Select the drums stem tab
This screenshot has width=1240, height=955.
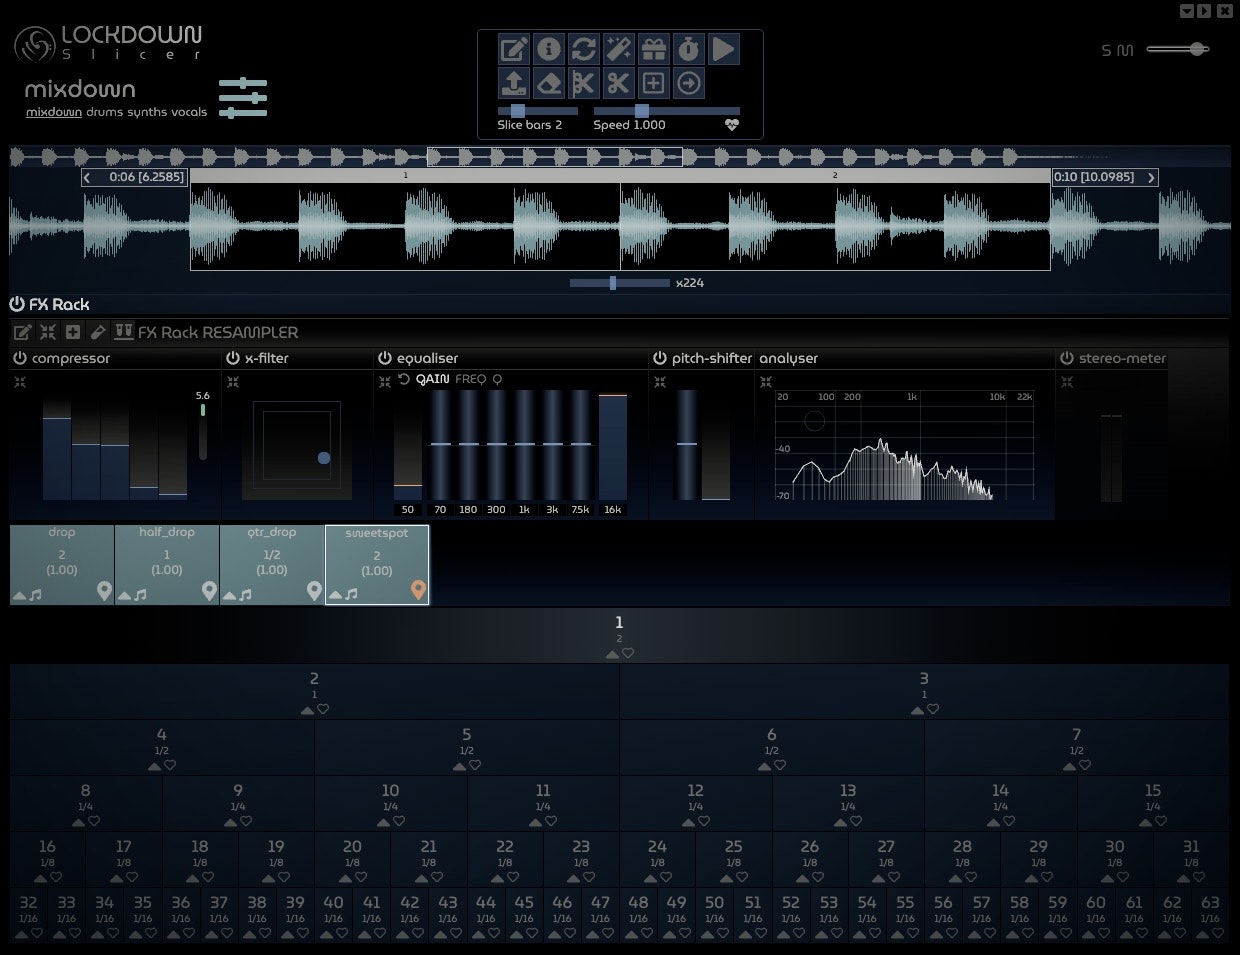[106, 112]
